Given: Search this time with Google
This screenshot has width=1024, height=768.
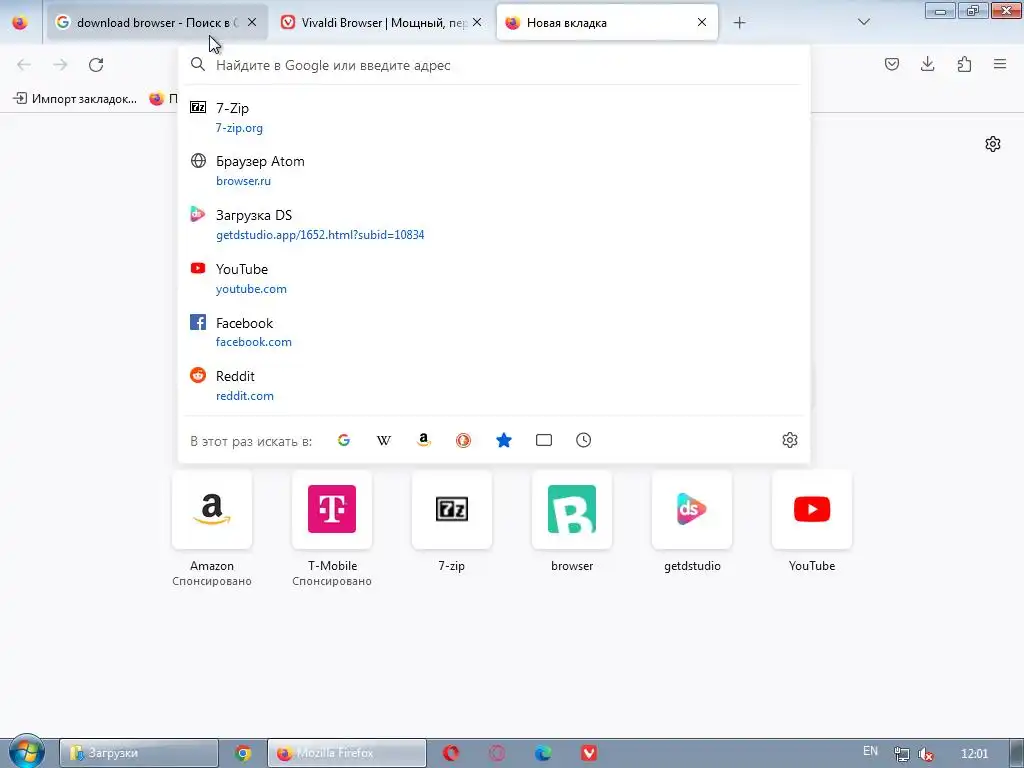Looking at the screenshot, I should pos(344,440).
